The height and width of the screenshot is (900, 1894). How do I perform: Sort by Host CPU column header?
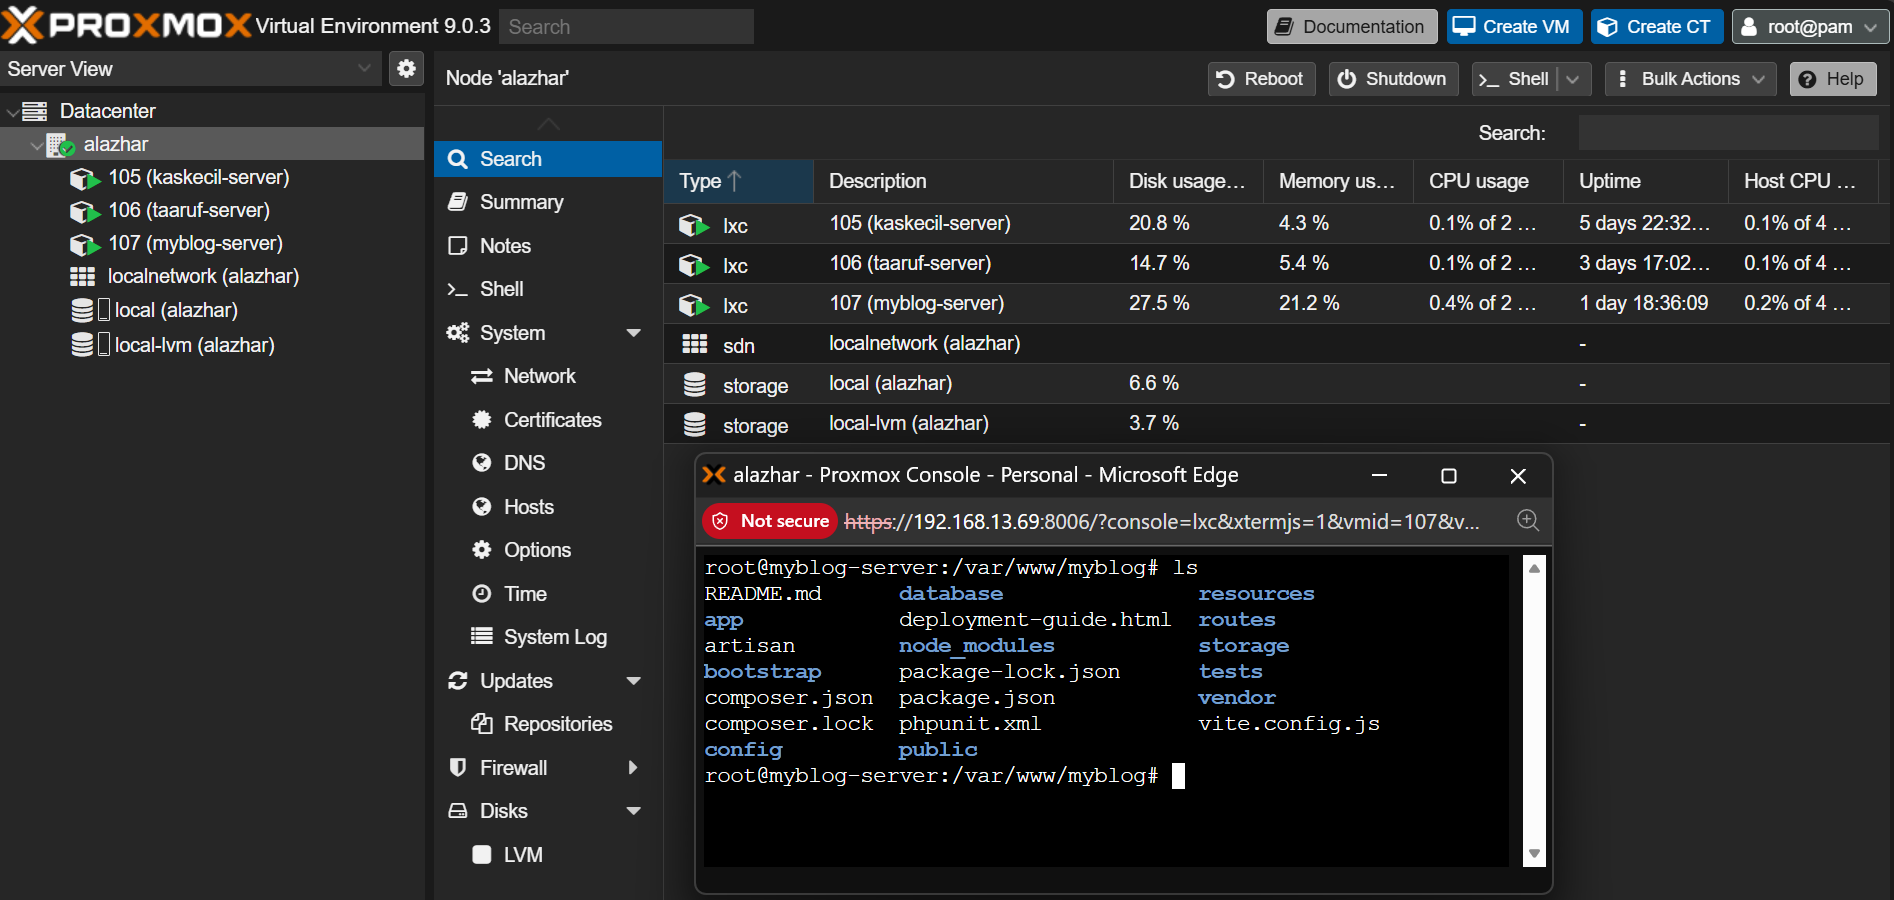(1803, 181)
